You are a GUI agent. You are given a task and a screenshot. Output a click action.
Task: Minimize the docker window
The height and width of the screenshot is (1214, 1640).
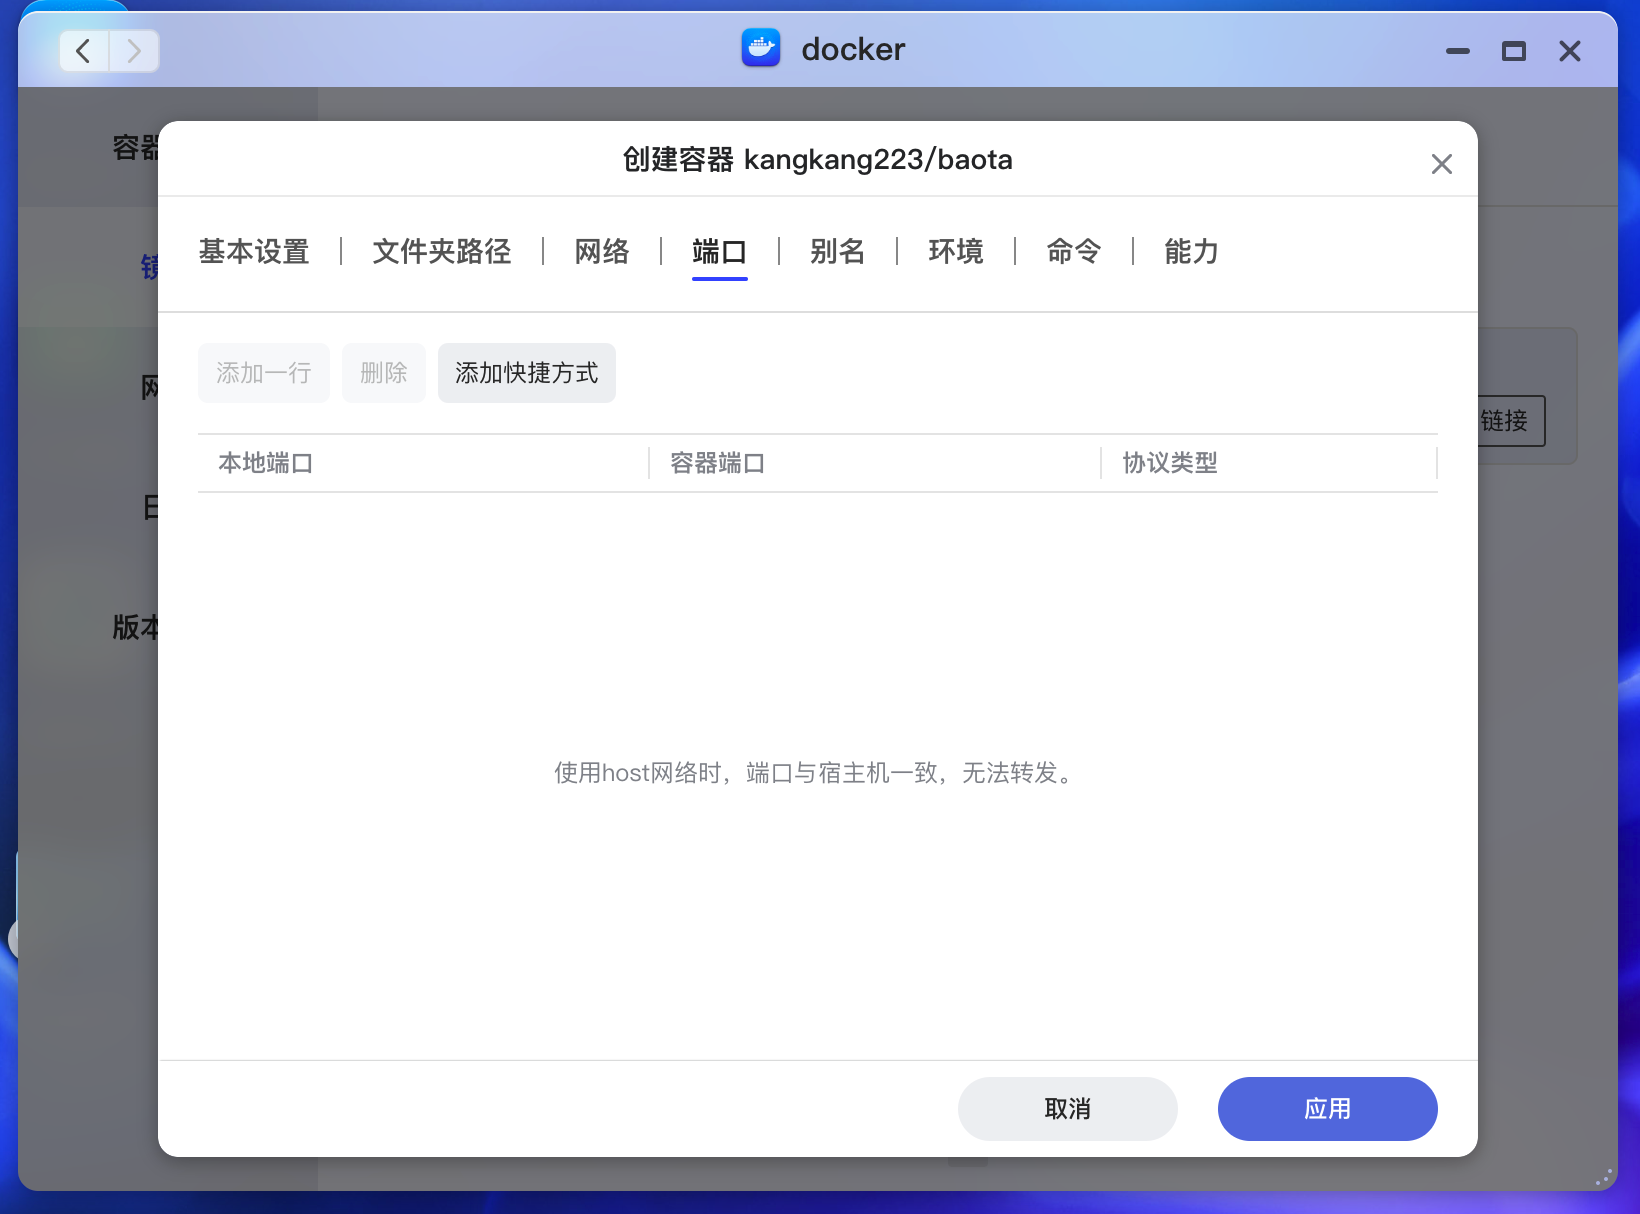click(1458, 51)
